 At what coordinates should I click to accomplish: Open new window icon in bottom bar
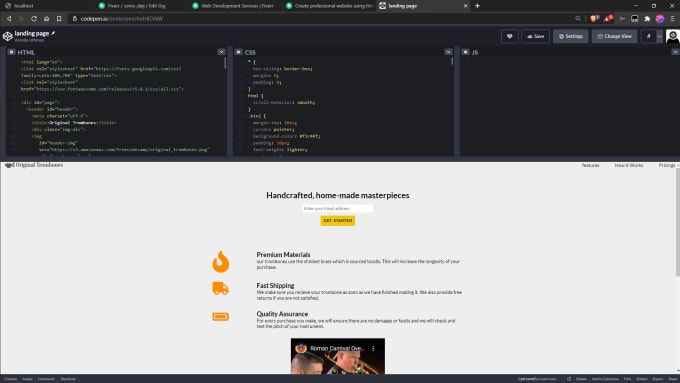[x=569, y=379]
